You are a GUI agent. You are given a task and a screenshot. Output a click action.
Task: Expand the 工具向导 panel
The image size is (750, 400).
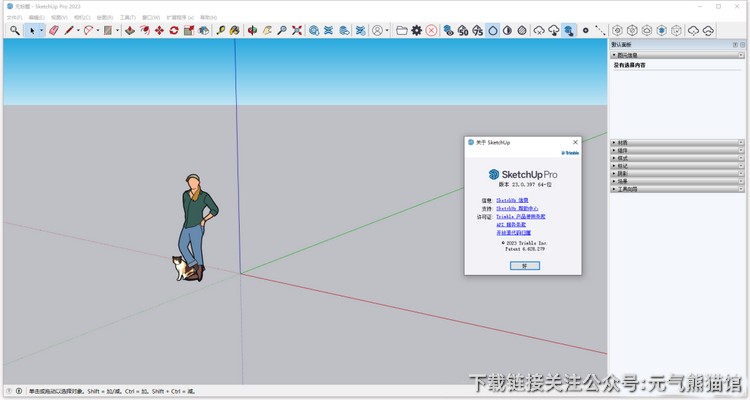click(626, 188)
